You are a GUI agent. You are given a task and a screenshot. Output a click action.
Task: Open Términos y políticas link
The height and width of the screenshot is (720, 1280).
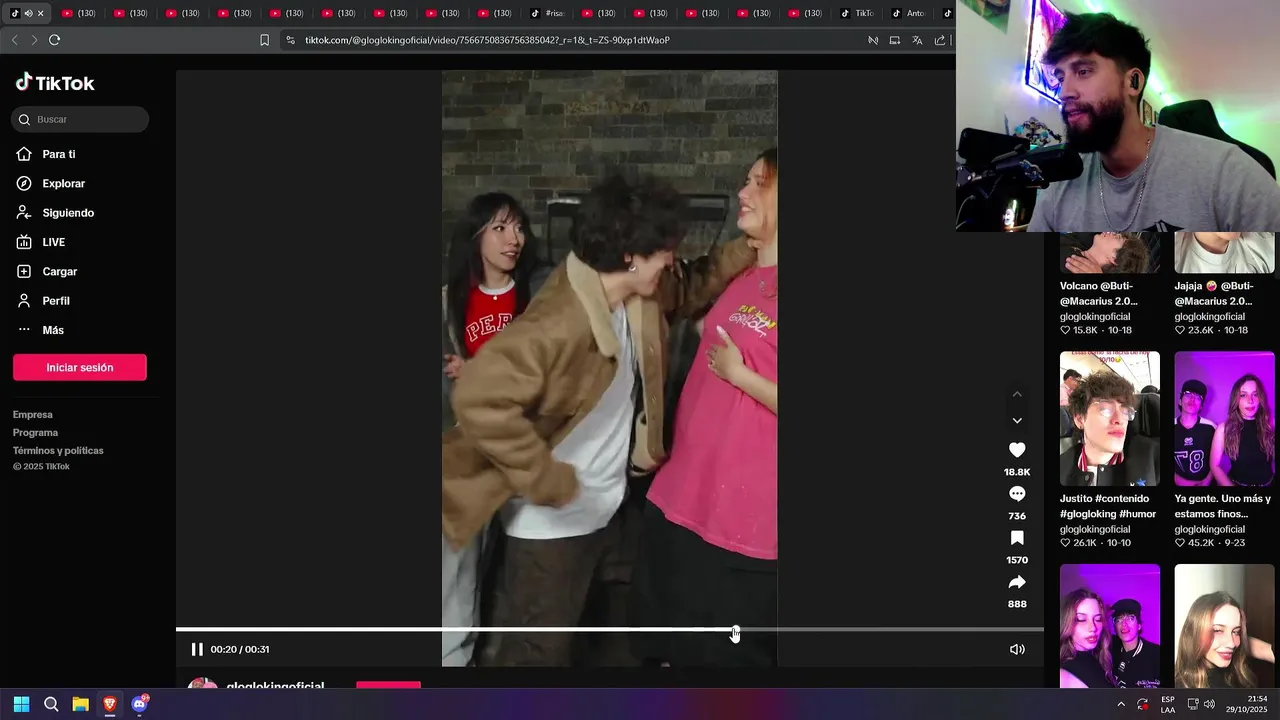[58, 450]
